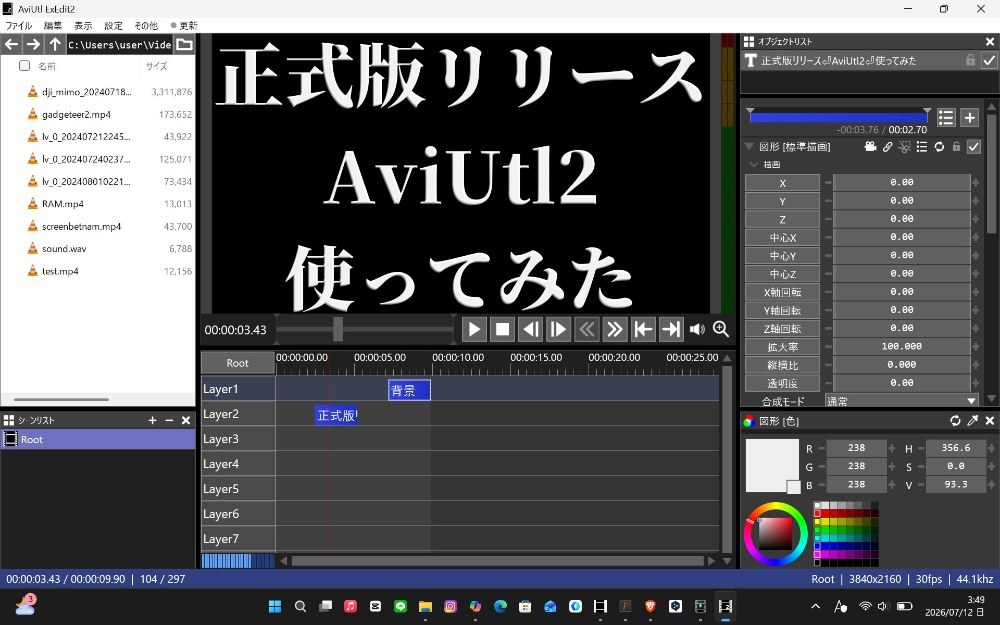Open the 合成モード dropdown showing 通常
Image resolution: width=1000 pixels, height=625 pixels.
coord(901,401)
